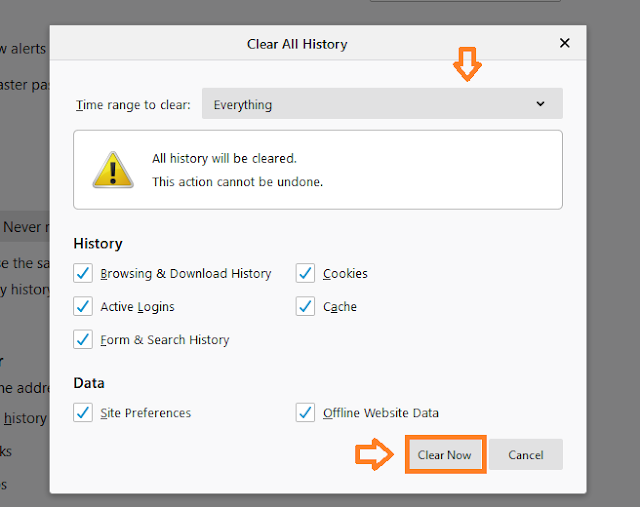Click the Cancel button
640x507 pixels.
click(x=526, y=454)
